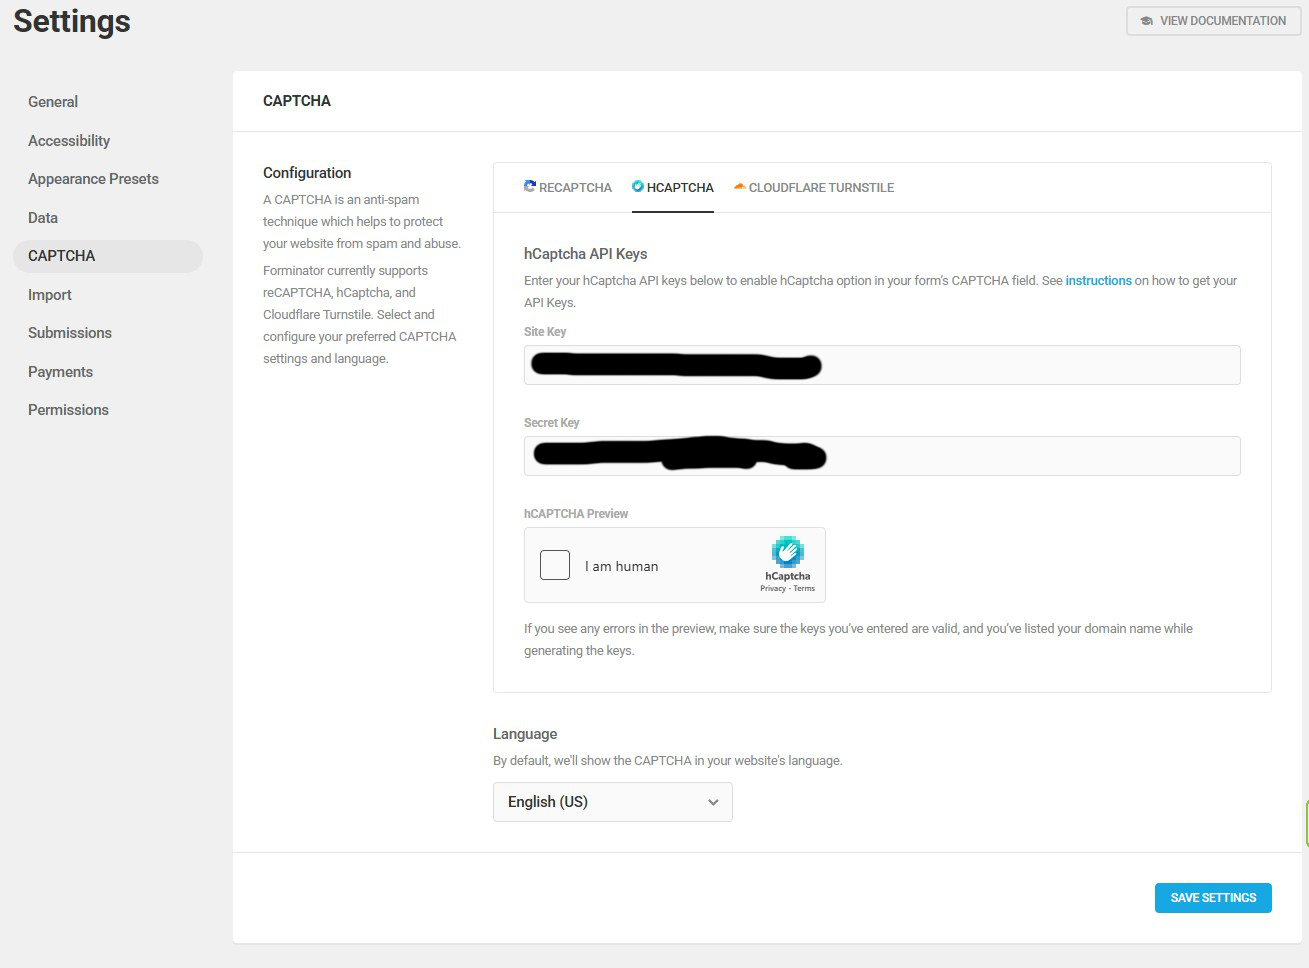Go to Submissions settings
Image resolution: width=1309 pixels, height=968 pixels.
click(70, 333)
